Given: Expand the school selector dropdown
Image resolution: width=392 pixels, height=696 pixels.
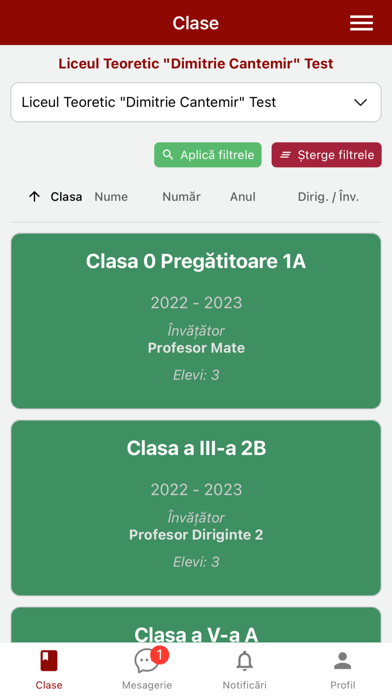Looking at the screenshot, I should (x=196, y=102).
